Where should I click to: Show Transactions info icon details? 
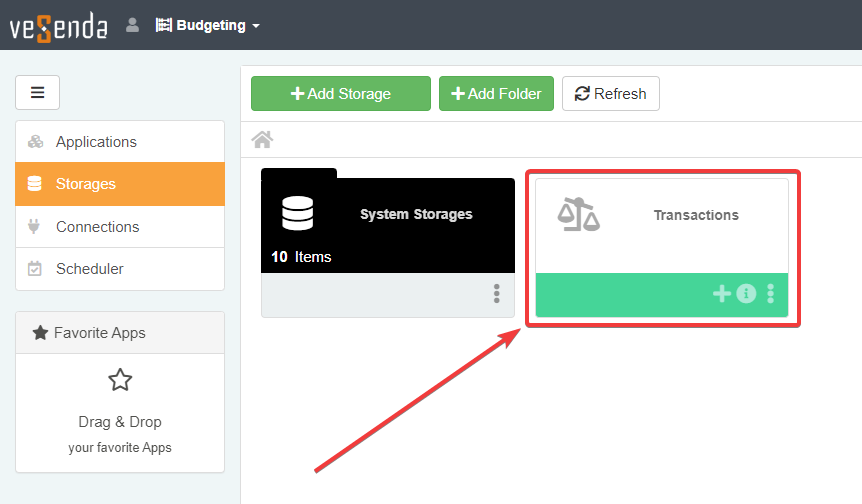pos(746,293)
